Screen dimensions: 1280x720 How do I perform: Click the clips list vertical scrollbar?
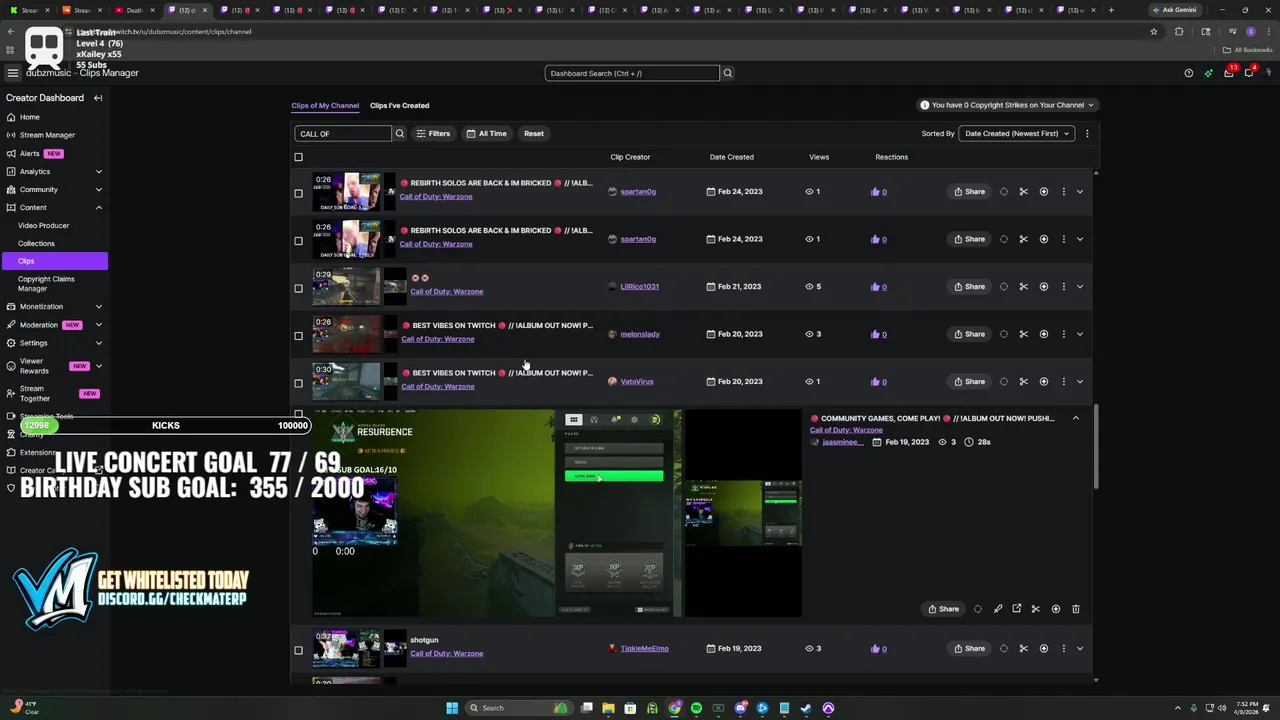tap(1096, 447)
